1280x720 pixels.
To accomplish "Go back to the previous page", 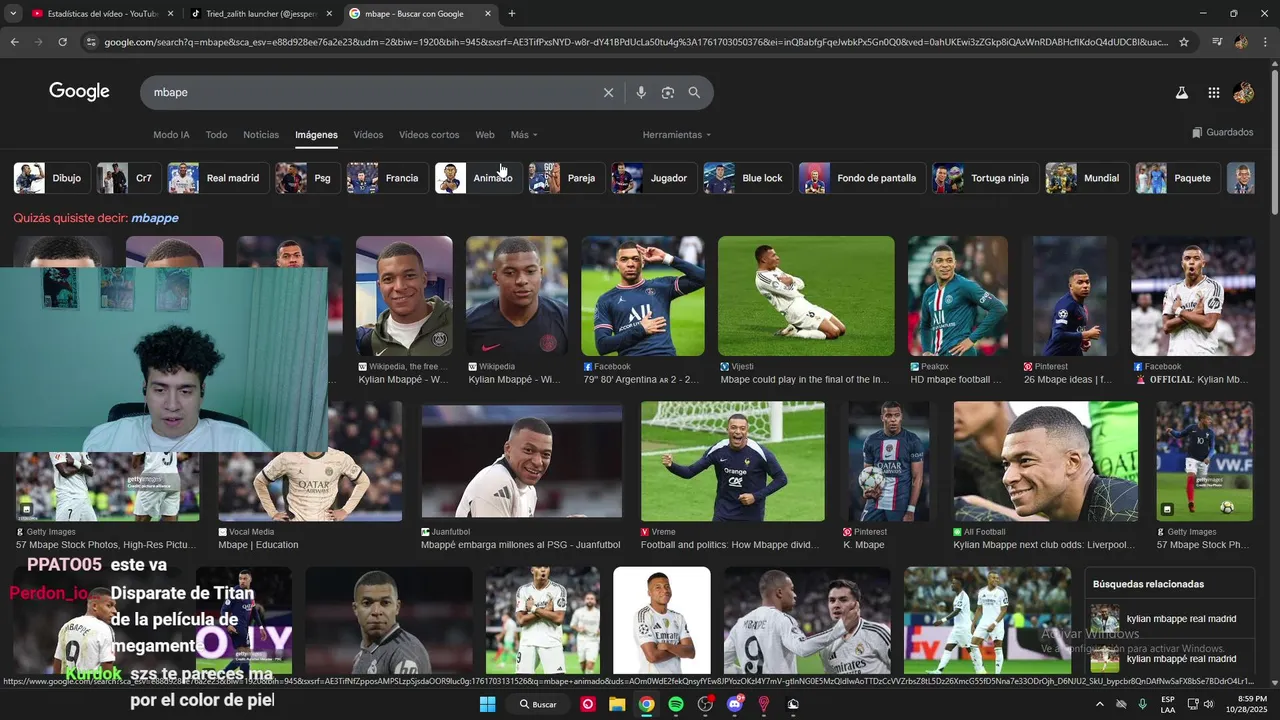I will coord(14,42).
